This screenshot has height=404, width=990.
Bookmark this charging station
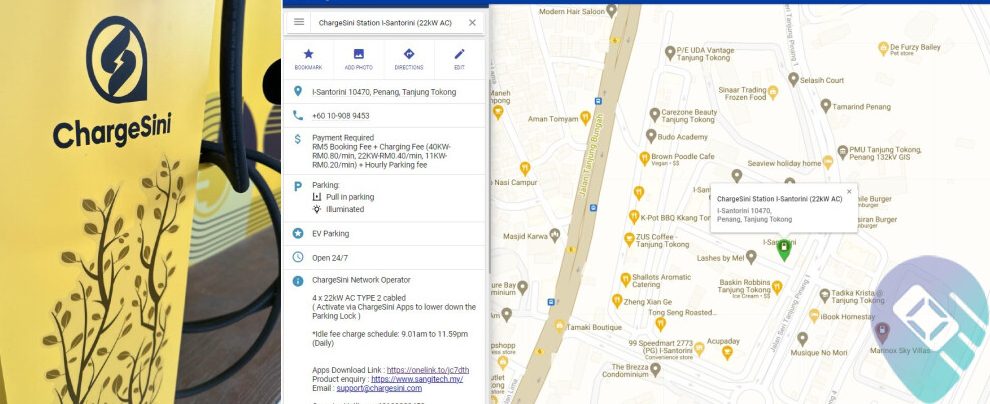[308, 58]
